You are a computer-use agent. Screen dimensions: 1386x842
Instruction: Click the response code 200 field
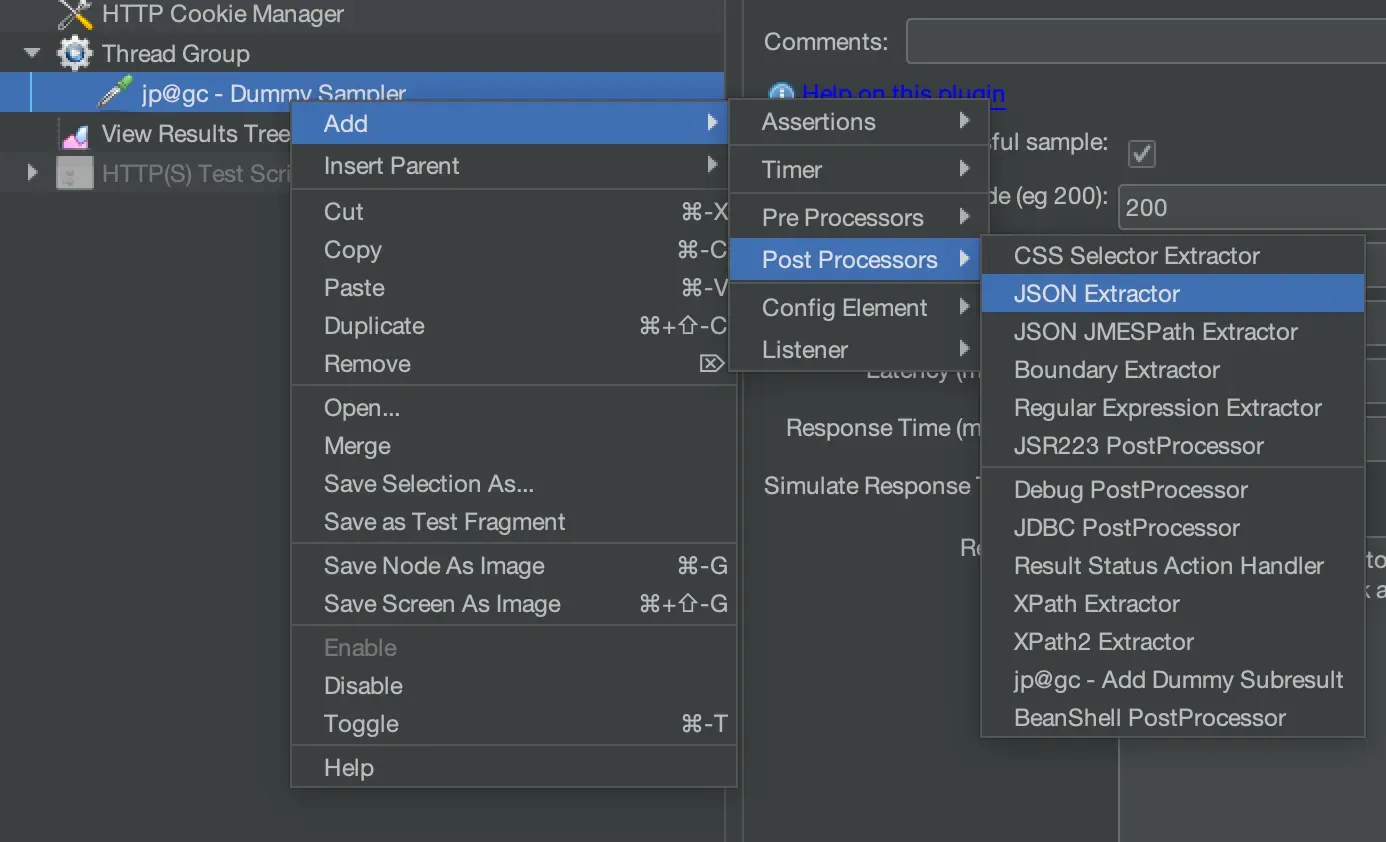[x=1248, y=207]
